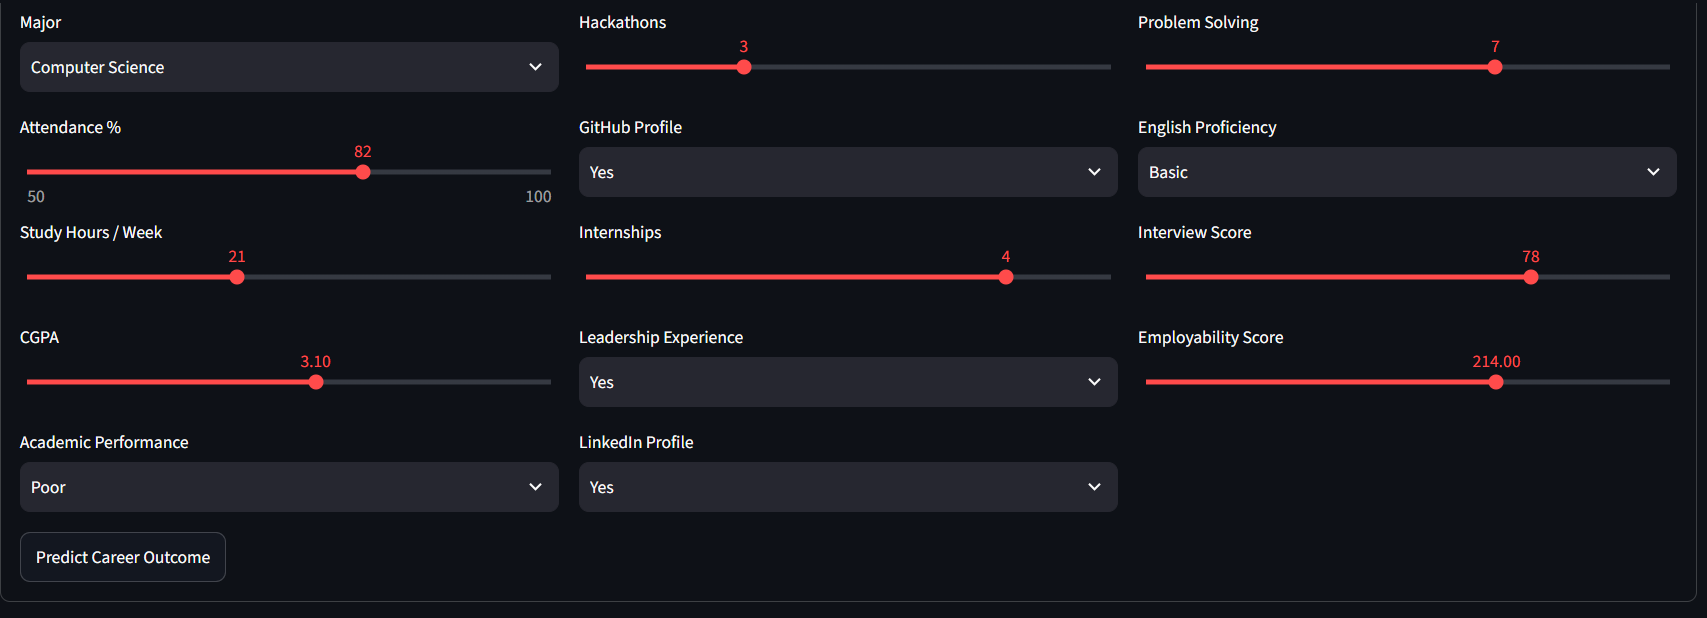The image size is (1707, 618).
Task: Click the Internships slider handle
Action: (1006, 277)
